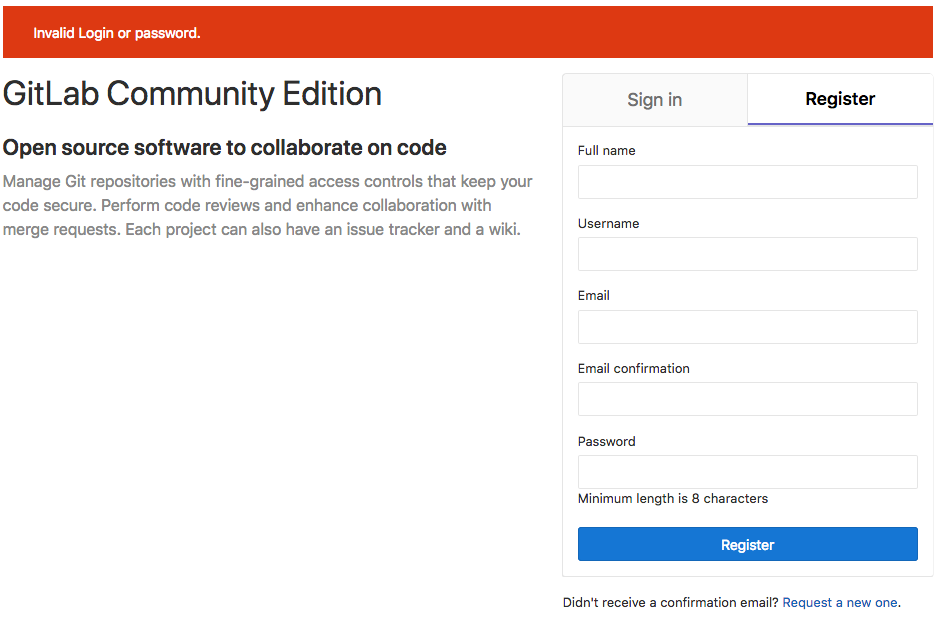This screenshot has height=626, width=941.
Task: Click the Email input field
Action: pyautogui.click(x=748, y=327)
